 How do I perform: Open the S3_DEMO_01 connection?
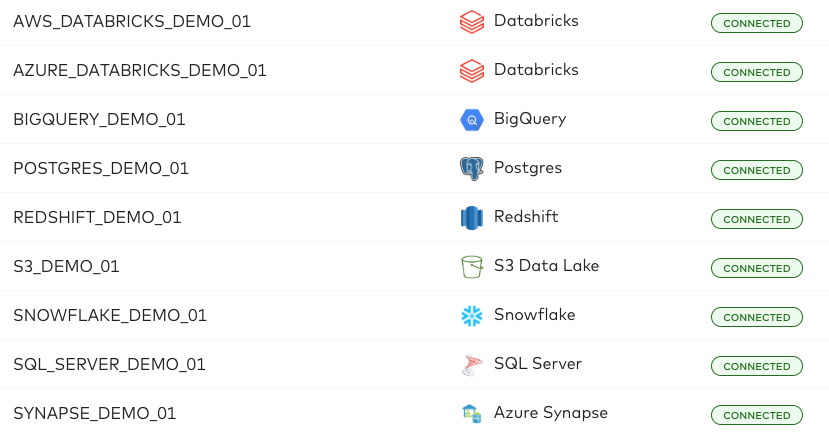(66, 266)
